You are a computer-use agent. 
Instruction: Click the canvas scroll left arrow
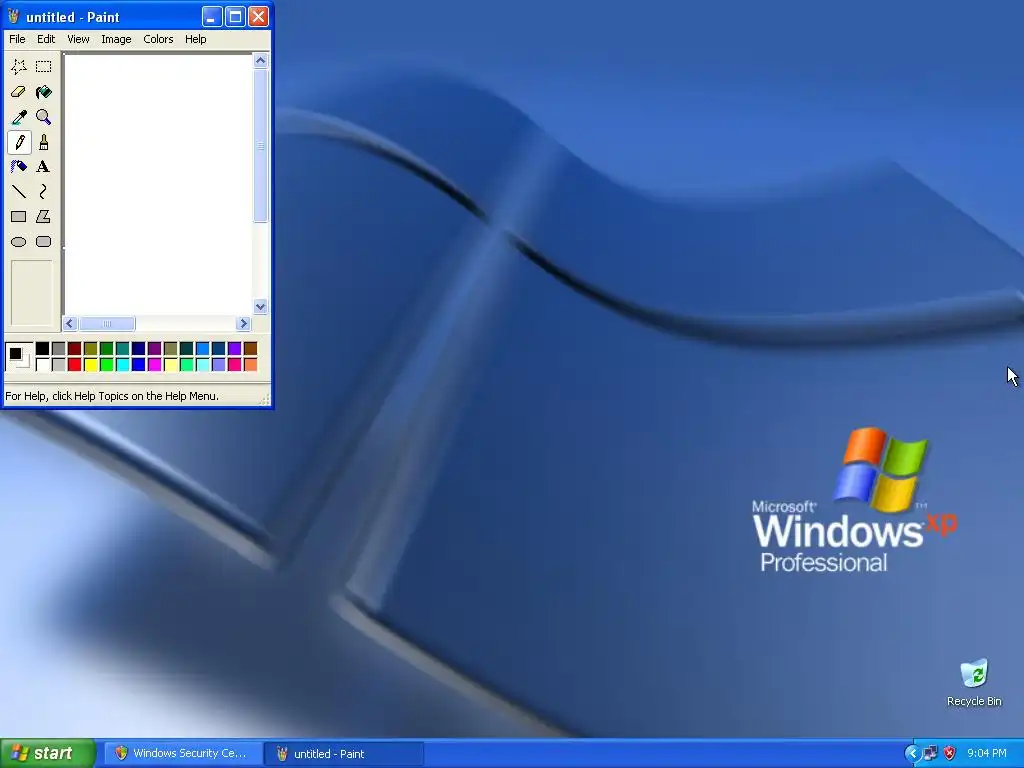pyautogui.click(x=71, y=323)
